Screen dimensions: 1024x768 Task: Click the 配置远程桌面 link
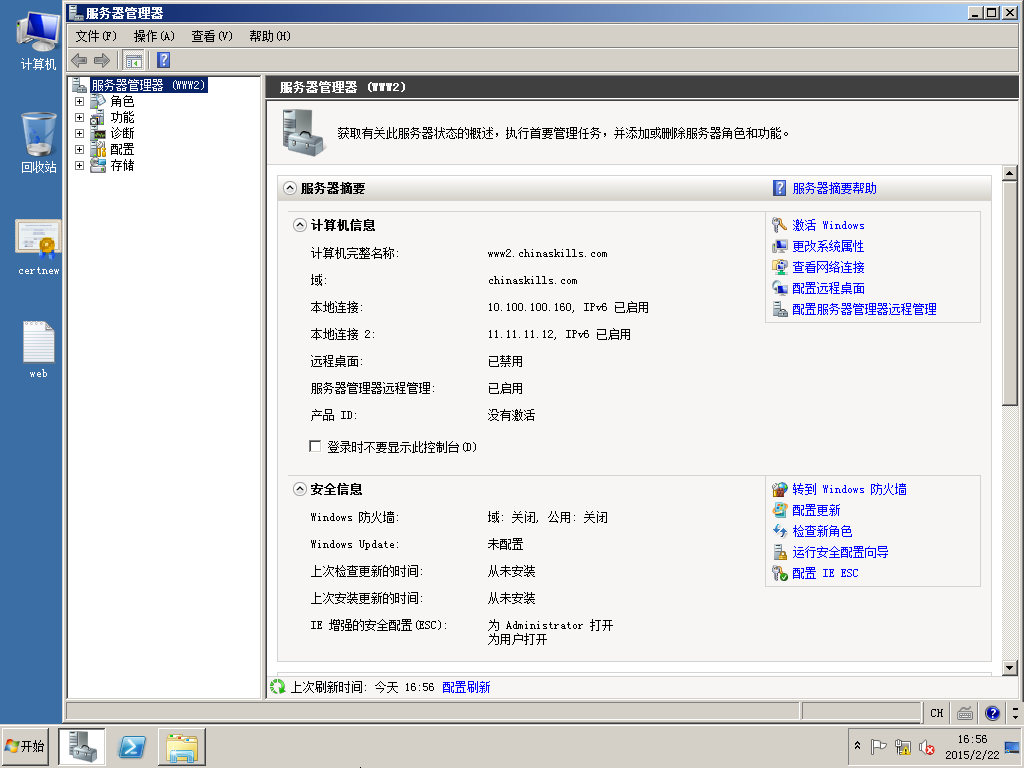click(828, 288)
